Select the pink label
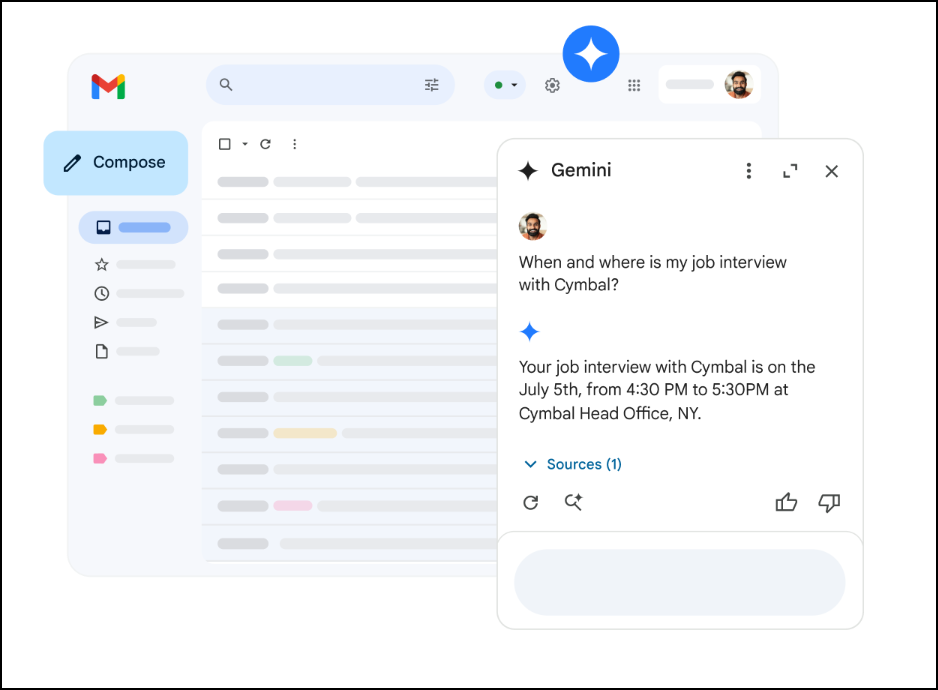 pyautogui.click(x=100, y=458)
